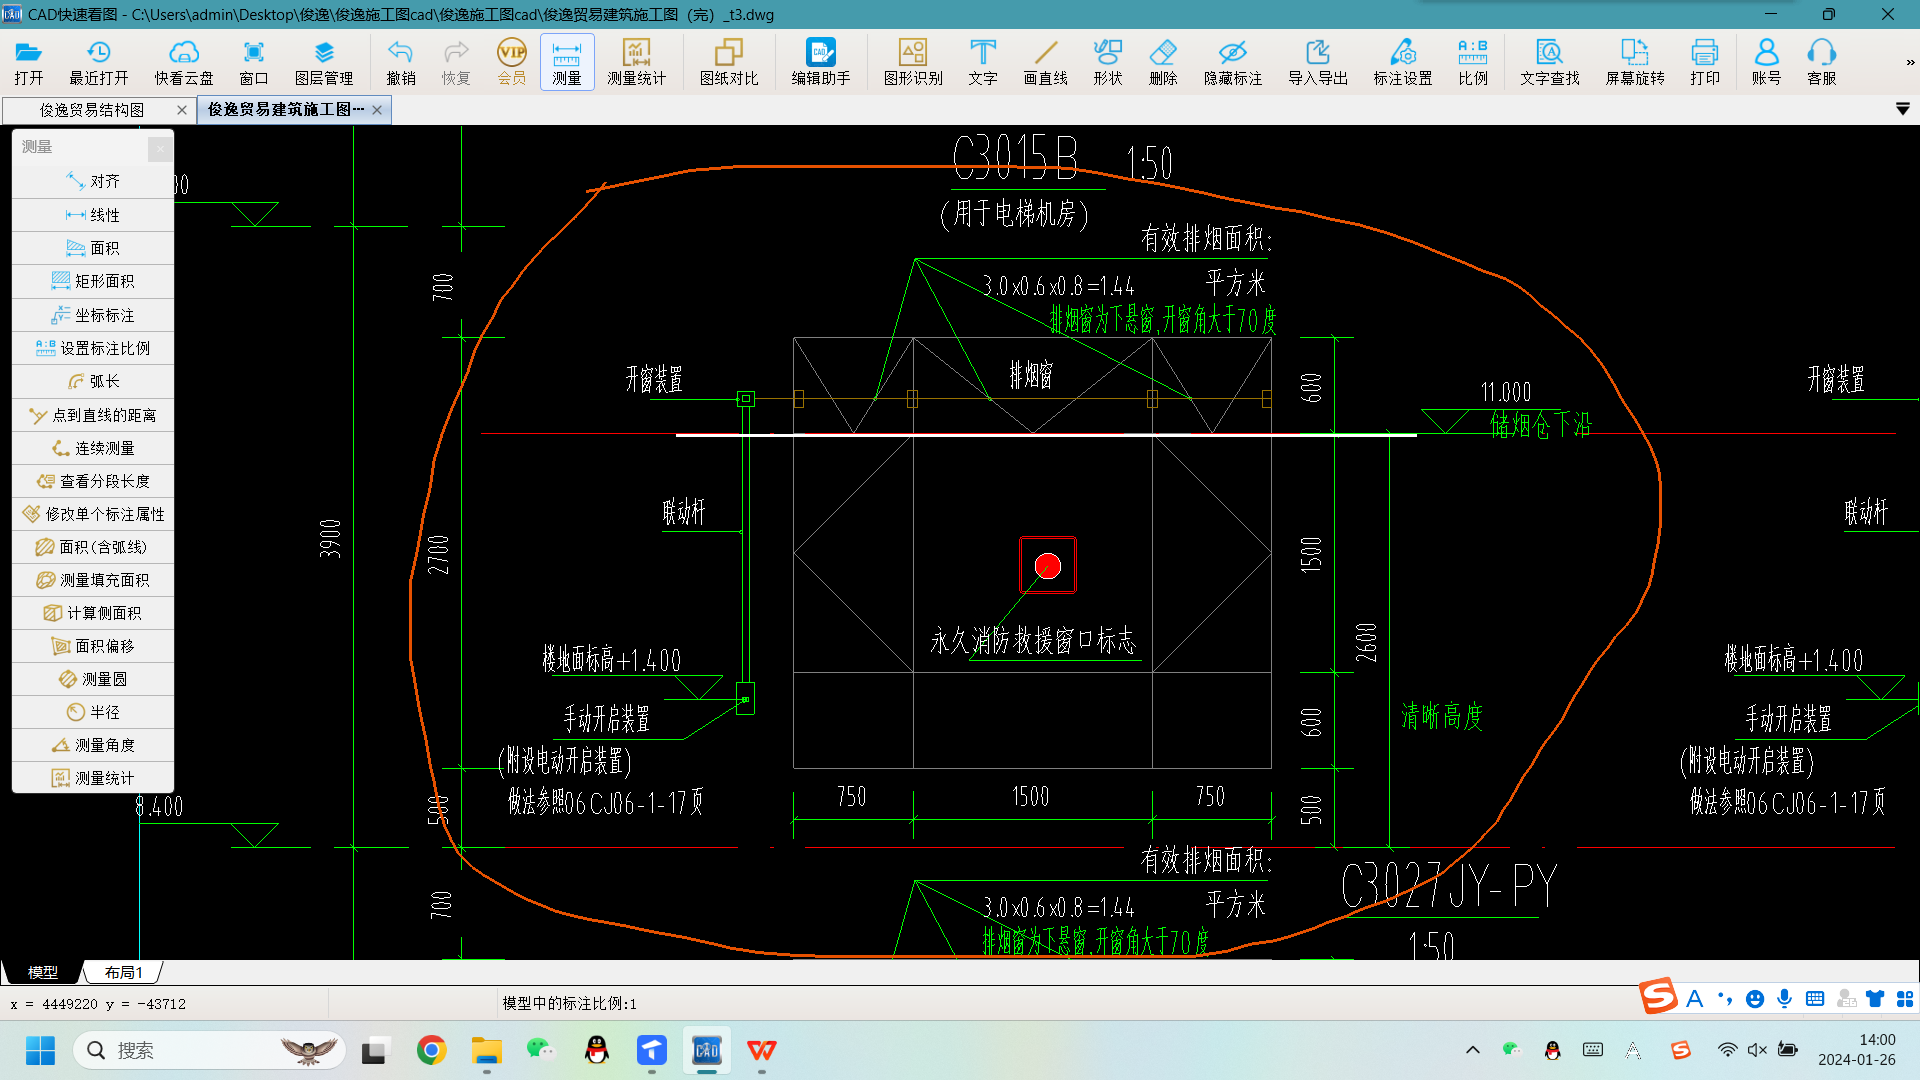Start 图形识别 shape recognition
The image size is (1920, 1080).
click(913, 62)
